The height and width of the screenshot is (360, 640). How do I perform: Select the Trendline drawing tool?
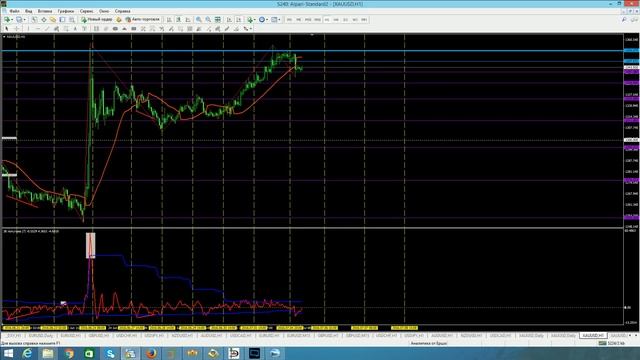click(47, 29)
